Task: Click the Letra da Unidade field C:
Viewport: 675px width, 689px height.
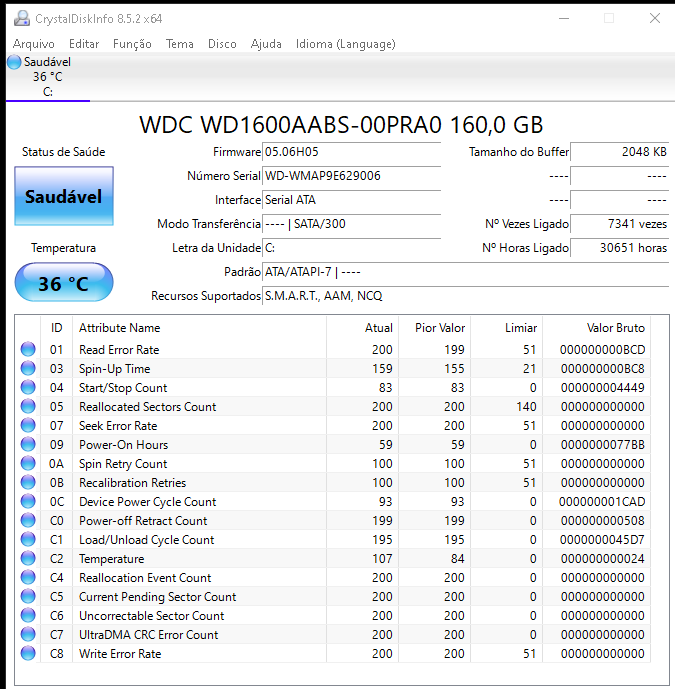Action: tap(351, 248)
